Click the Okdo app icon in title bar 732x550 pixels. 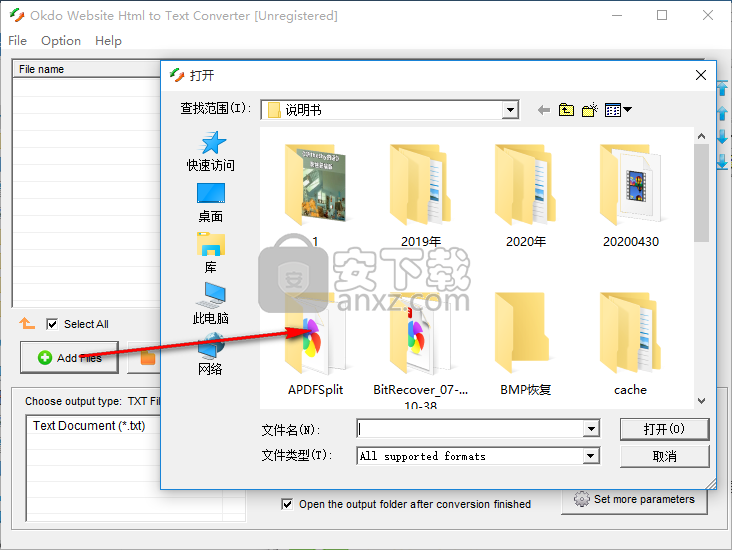(17, 15)
